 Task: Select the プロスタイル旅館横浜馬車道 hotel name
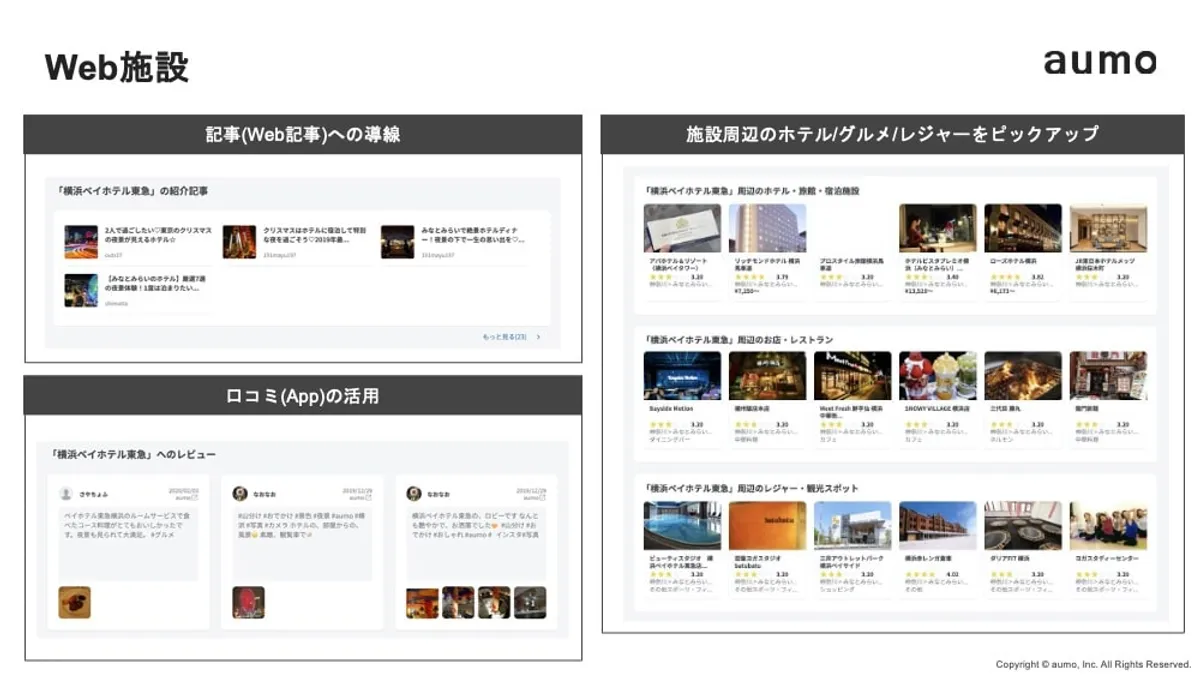852,264
